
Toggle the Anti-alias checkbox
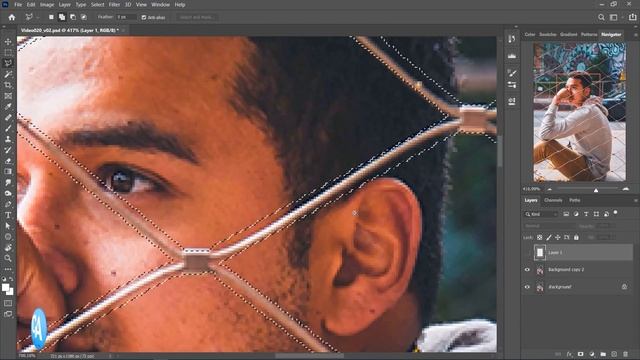pos(144,18)
